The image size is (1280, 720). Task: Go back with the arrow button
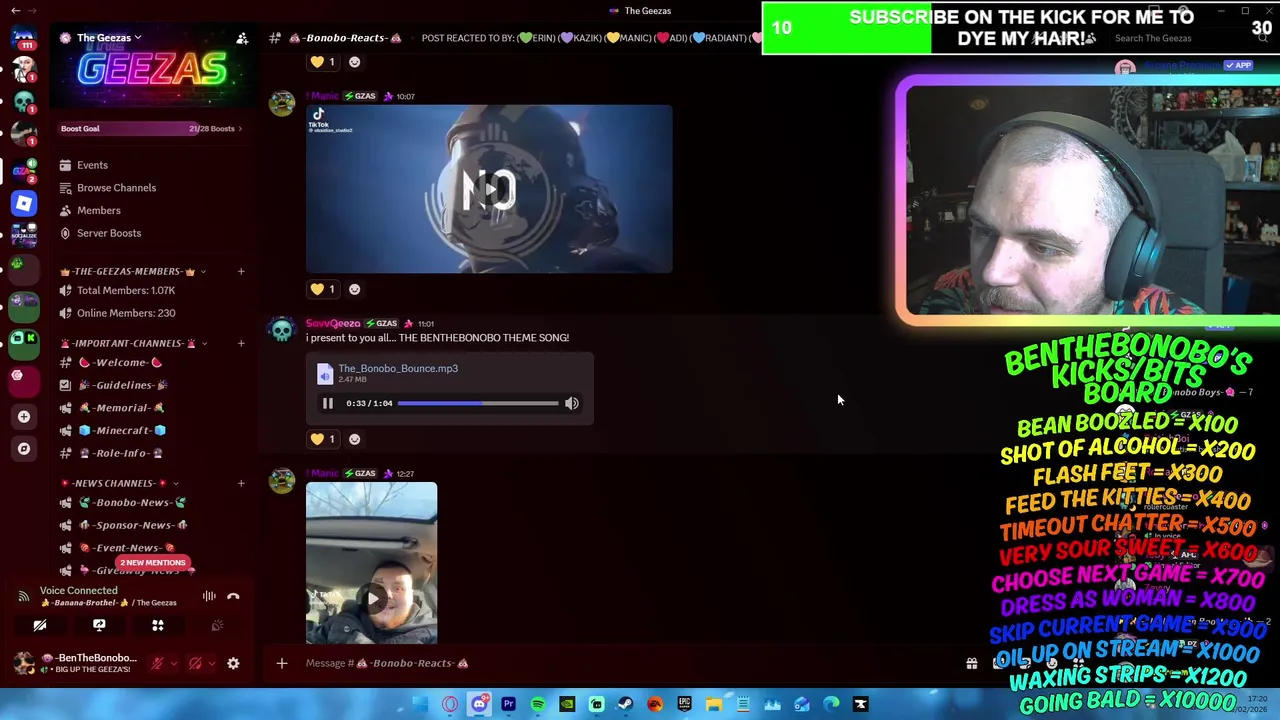pos(15,10)
